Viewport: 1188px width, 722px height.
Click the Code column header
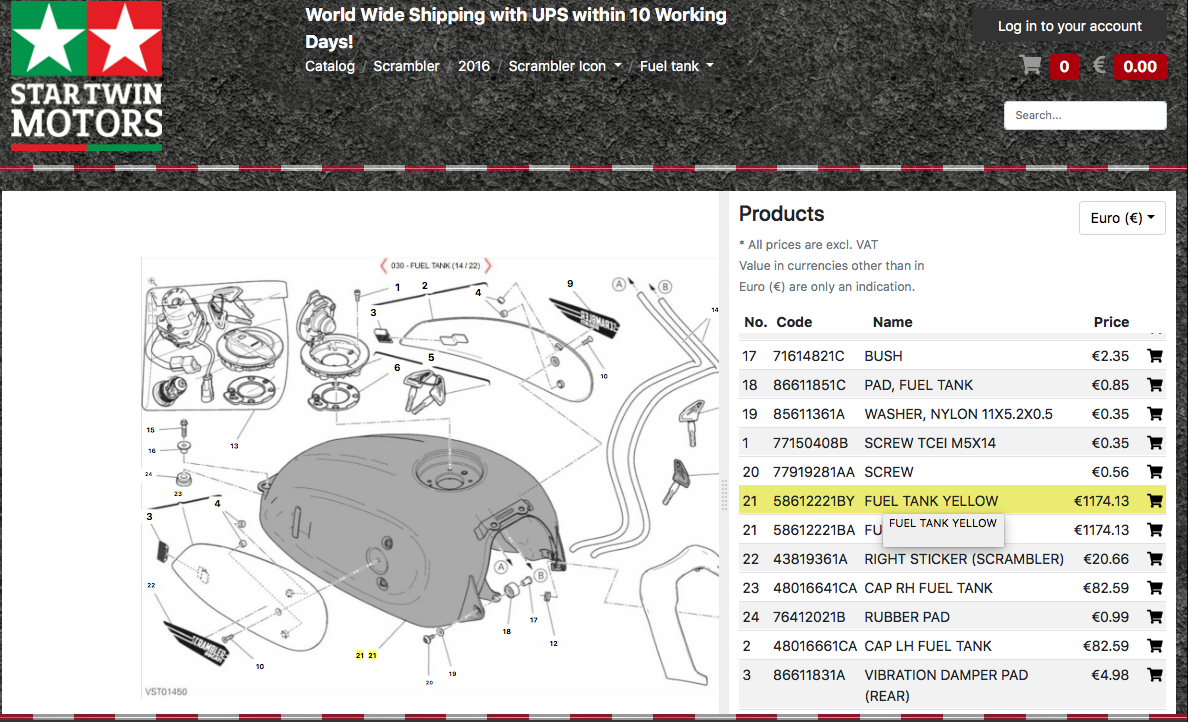(794, 322)
